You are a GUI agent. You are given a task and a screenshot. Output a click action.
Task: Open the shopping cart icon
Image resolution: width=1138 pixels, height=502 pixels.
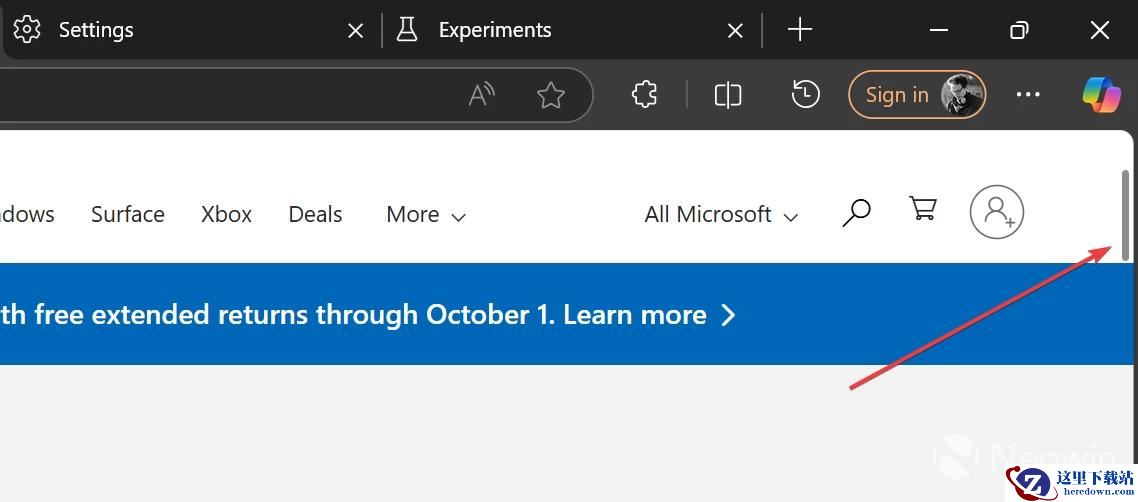(x=922, y=208)
